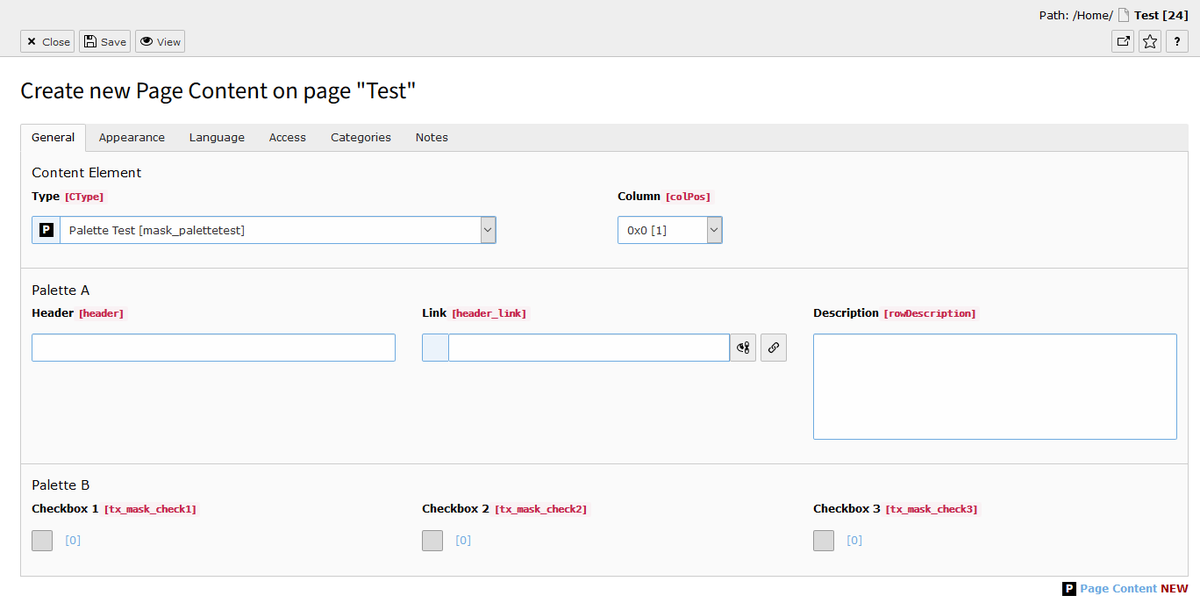Viewport: 1200px width, 610px height.
Task: Save the new page content
Action: tap(105, 42)
